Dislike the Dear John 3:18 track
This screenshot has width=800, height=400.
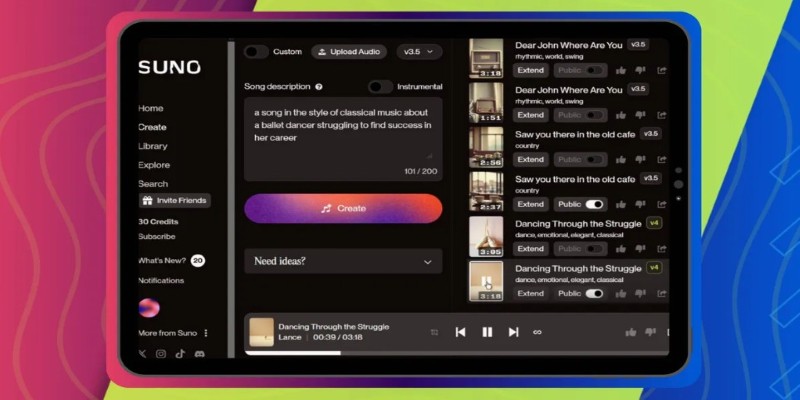coord(640,70)
